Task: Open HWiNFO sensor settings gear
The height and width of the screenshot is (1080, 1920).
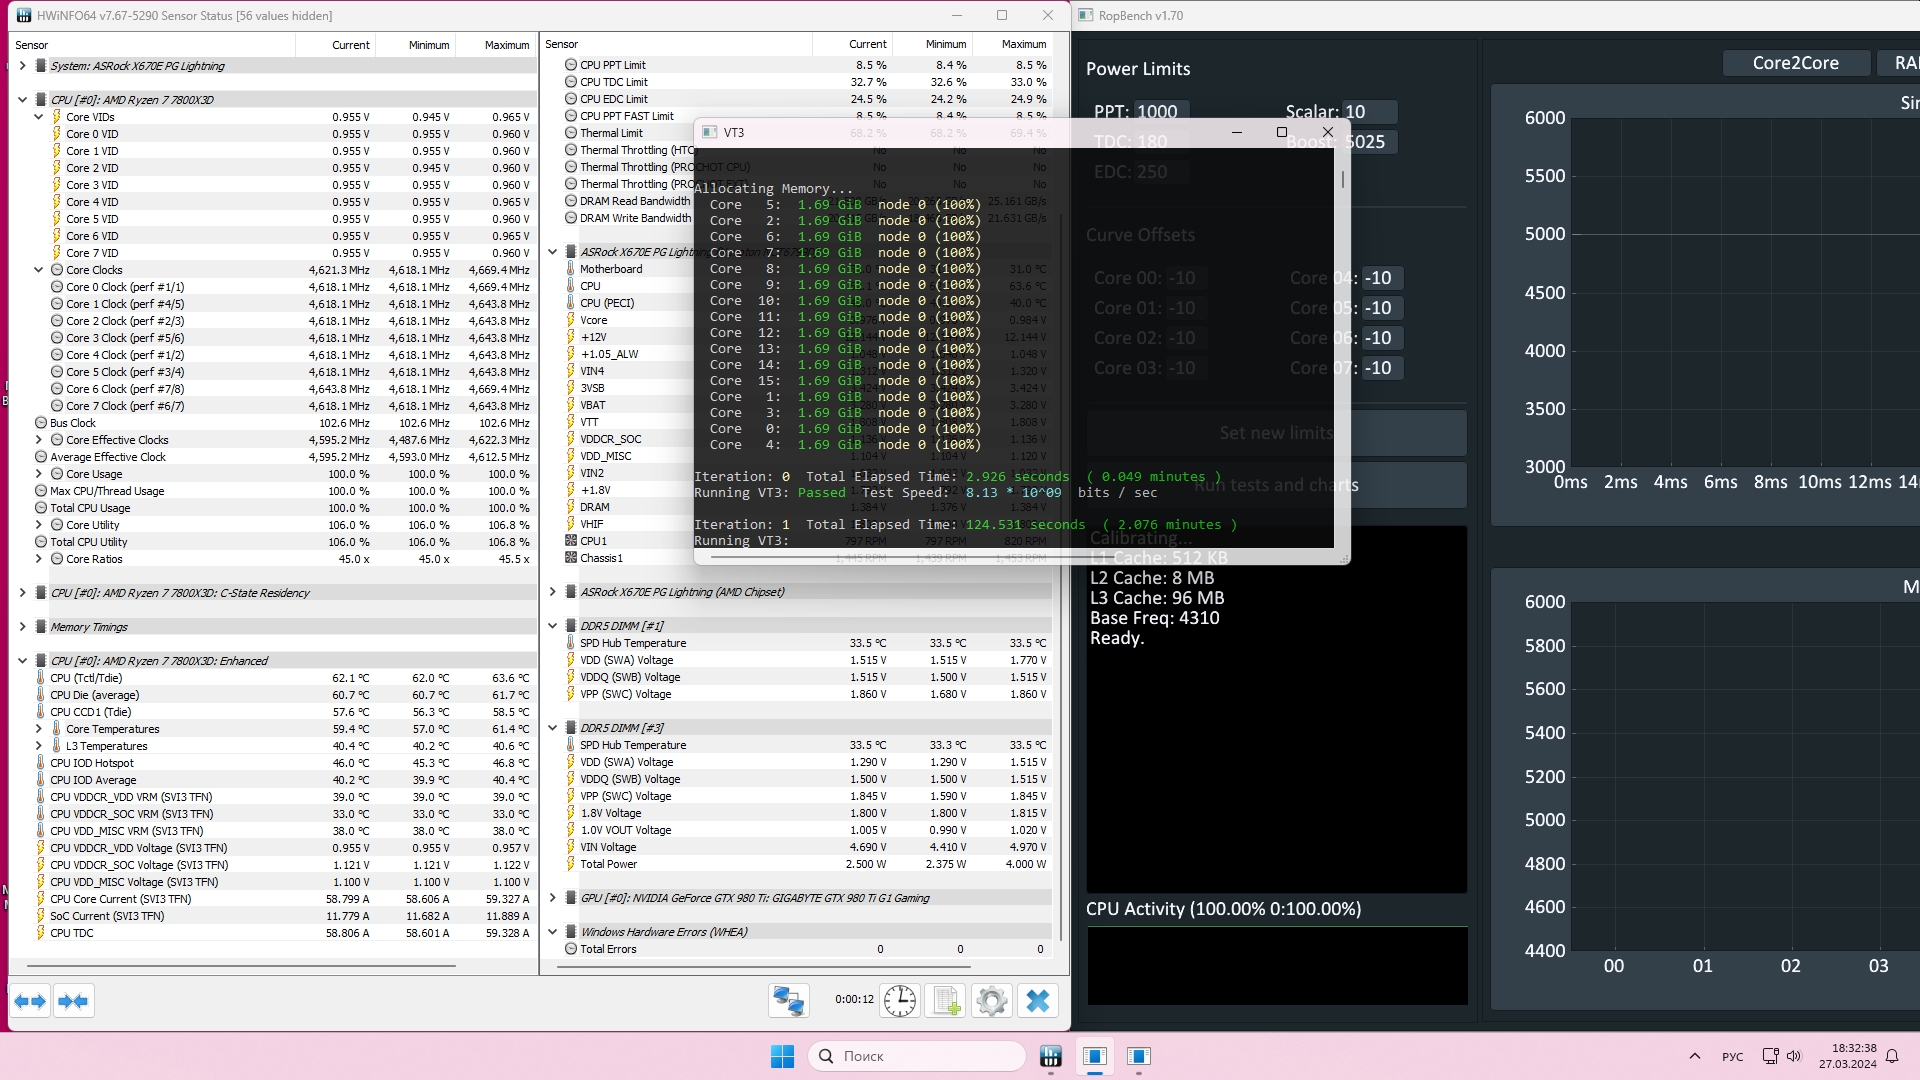Action: pyautogui.click(x=991, y=1001)
